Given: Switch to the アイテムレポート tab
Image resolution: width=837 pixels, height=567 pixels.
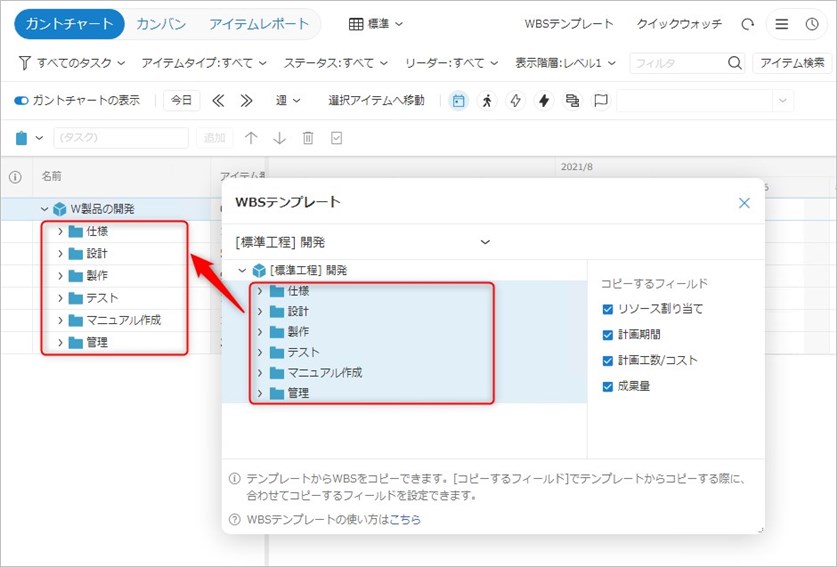Looking at the screenshot, I should tap(259, 24).
